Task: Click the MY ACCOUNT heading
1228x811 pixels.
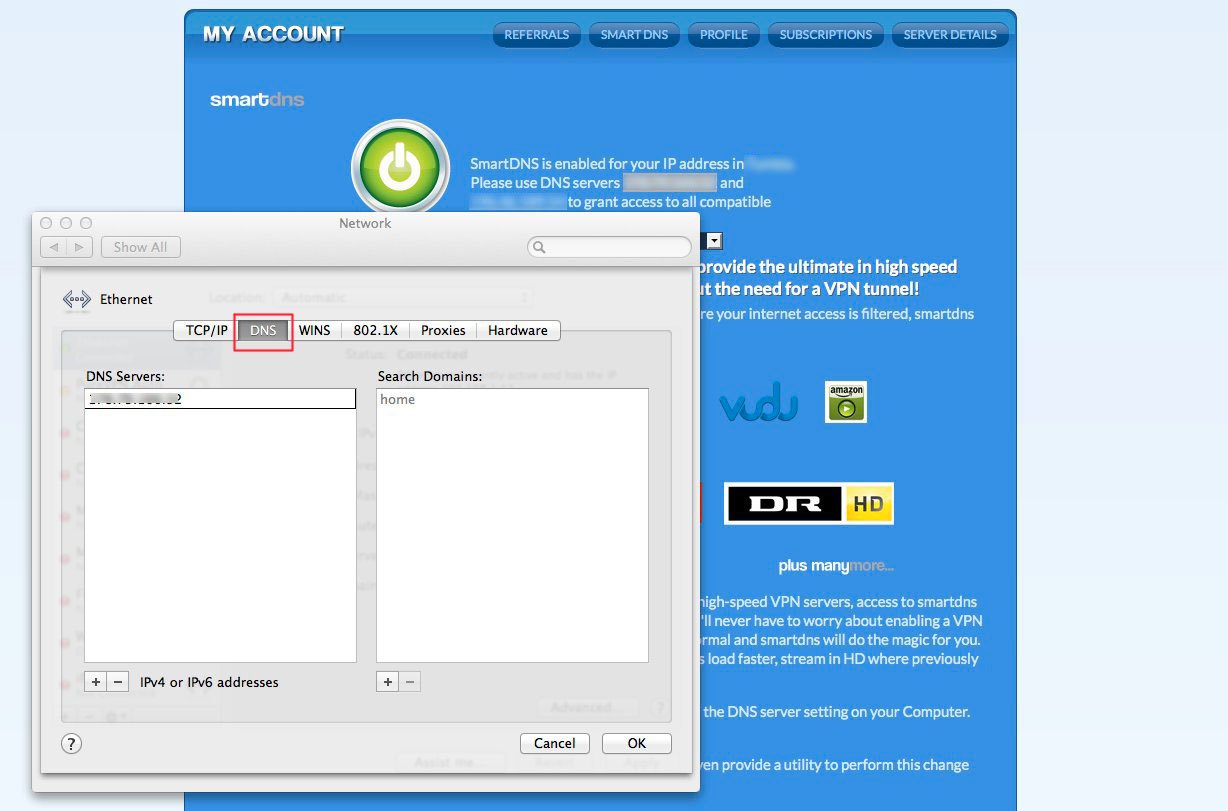Action: click(x=273, y=34)
